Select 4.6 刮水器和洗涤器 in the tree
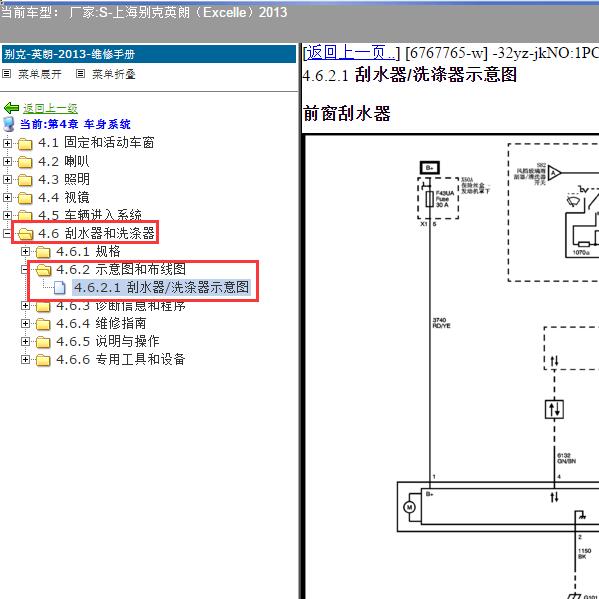This screenshot has width=599, height=599. tap(96, 233)
